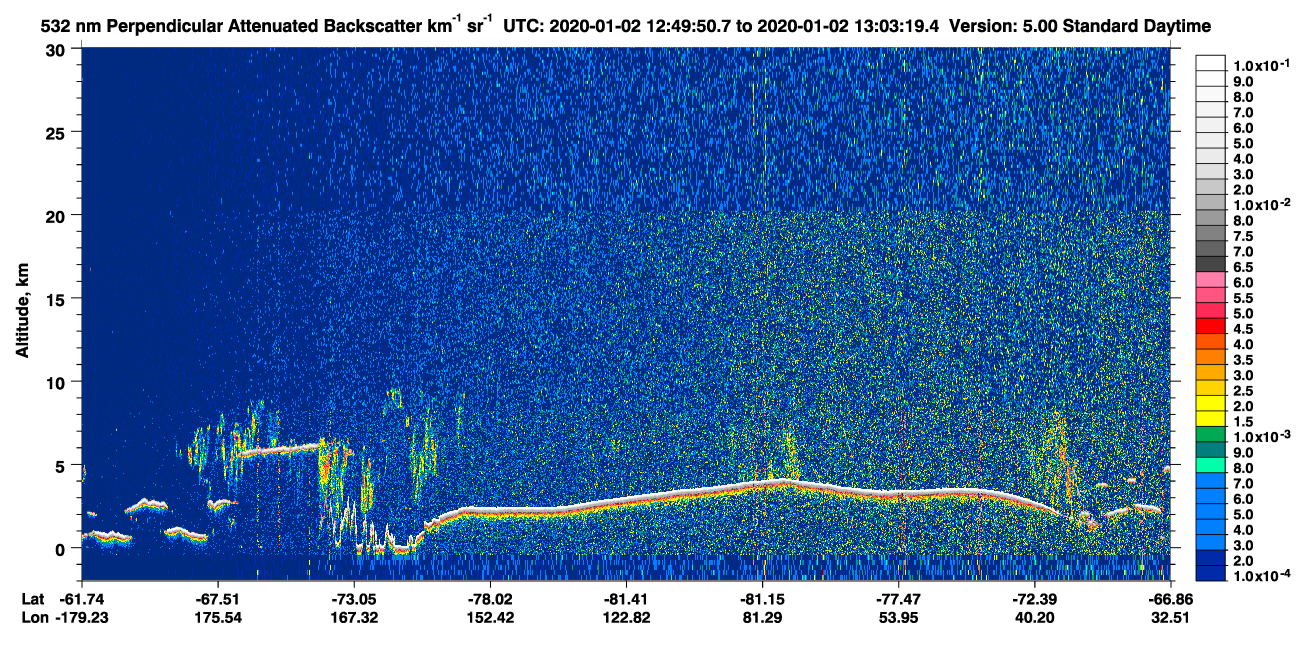
Task: Click the gray swatch labeled 1.0x10-2
Action: [1211, 202]
